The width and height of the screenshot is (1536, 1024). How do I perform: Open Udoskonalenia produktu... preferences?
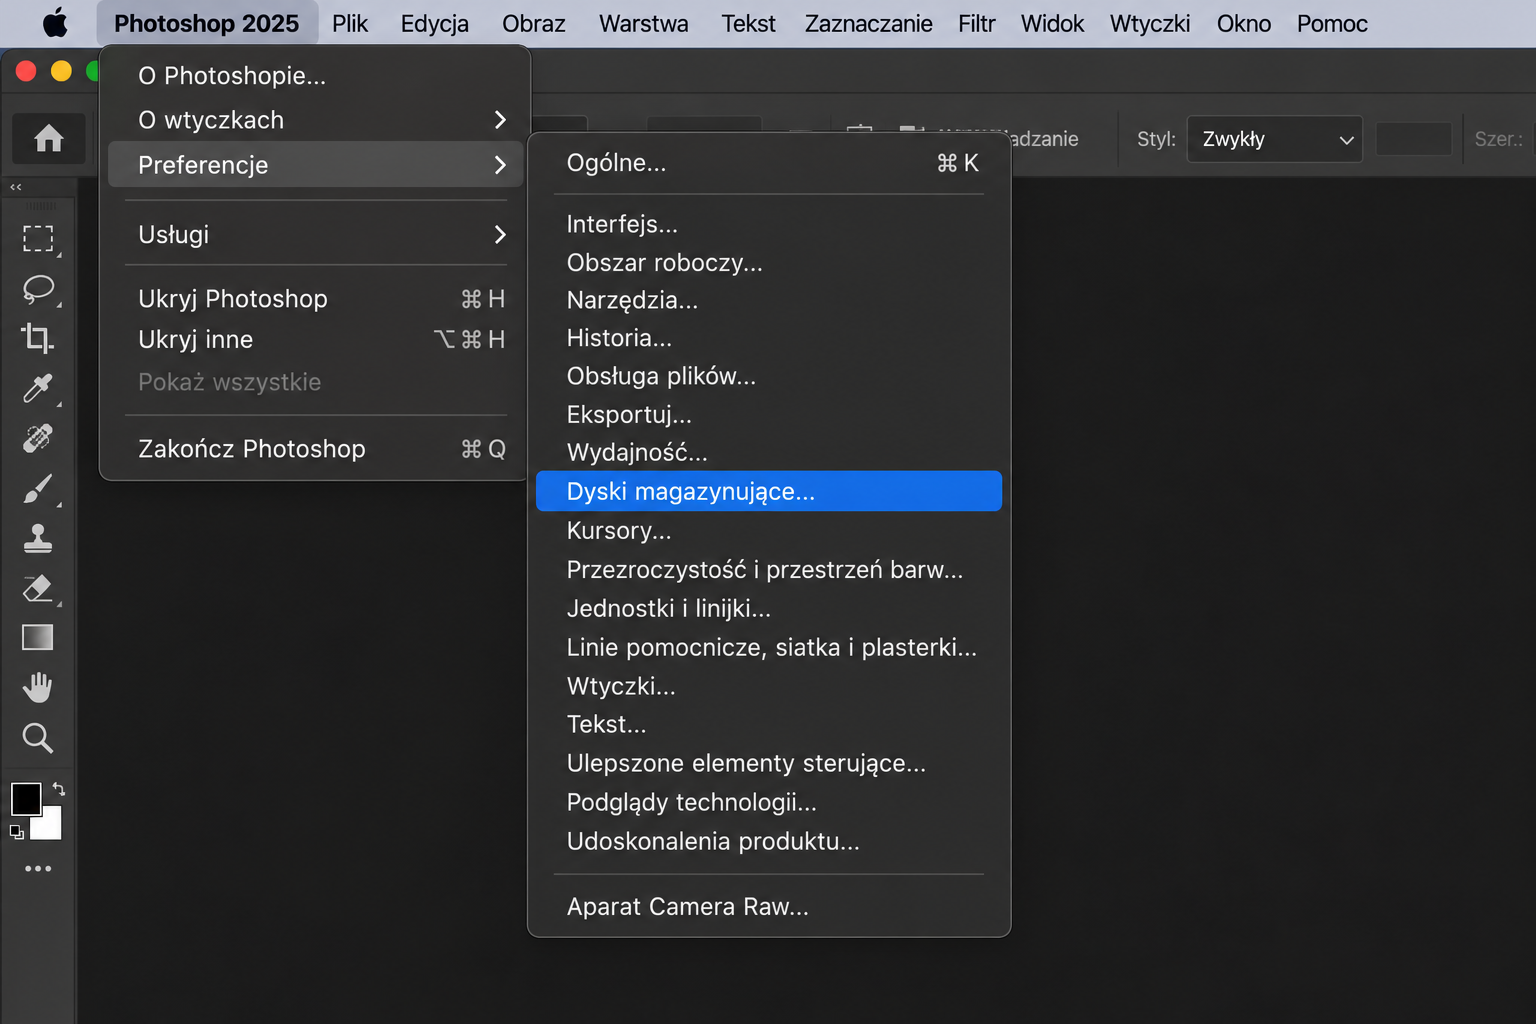(769, 841)
